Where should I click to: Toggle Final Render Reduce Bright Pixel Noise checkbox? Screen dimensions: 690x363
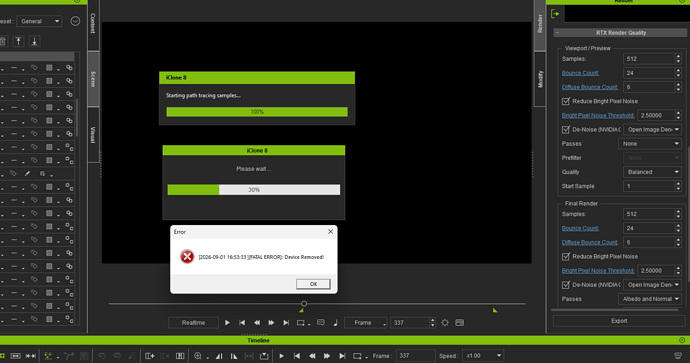[x=566, y=257]
